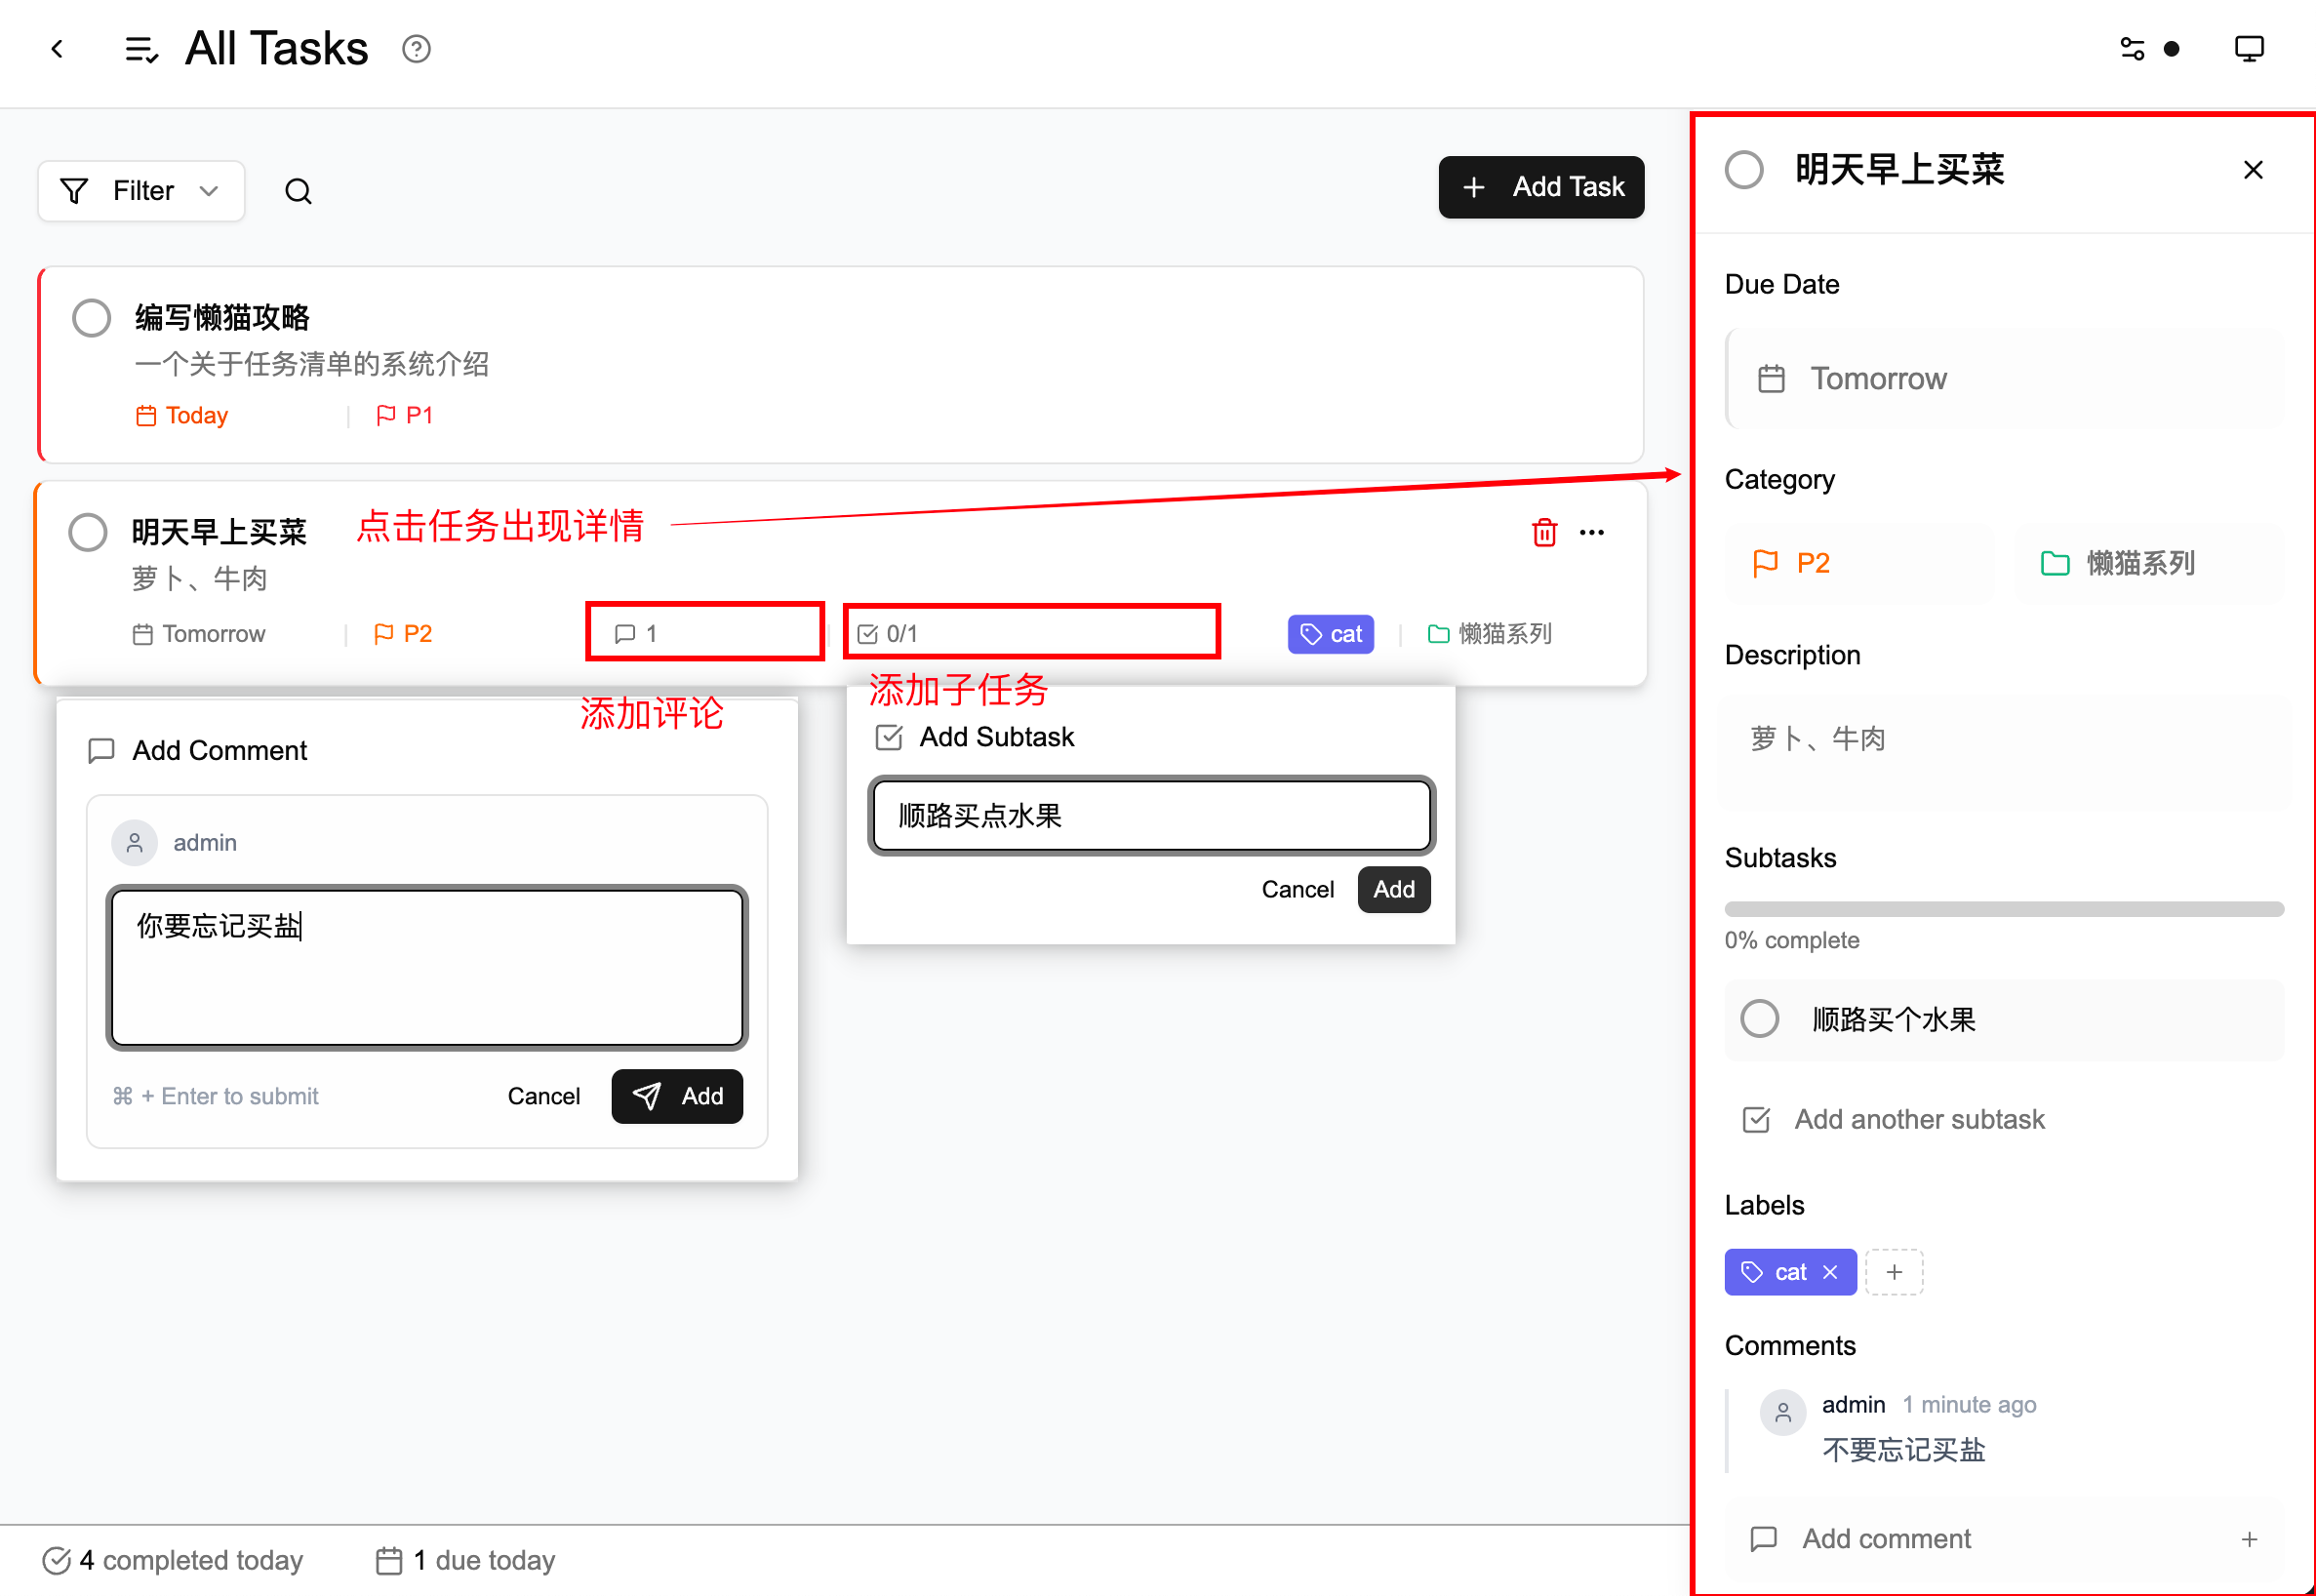Click the back arrow icon
The image size is (2316, 1596).
(58, 49)
